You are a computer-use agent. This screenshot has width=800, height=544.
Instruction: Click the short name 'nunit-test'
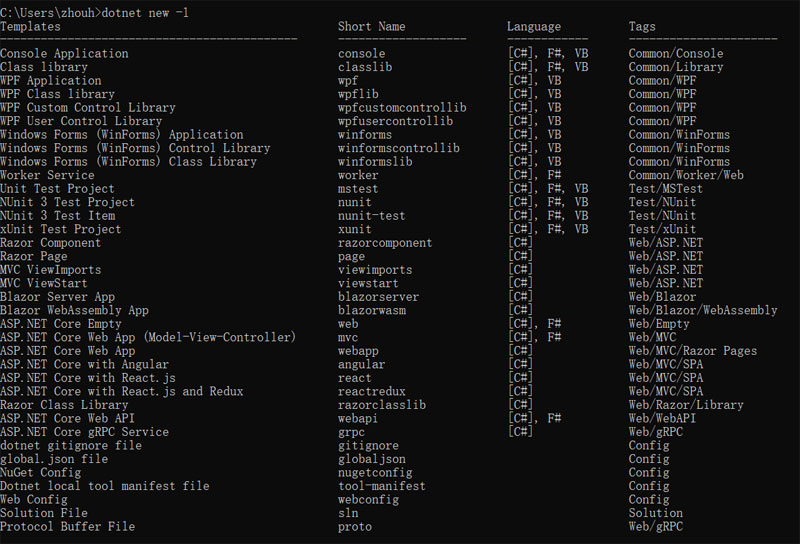(x=371, y=216)
